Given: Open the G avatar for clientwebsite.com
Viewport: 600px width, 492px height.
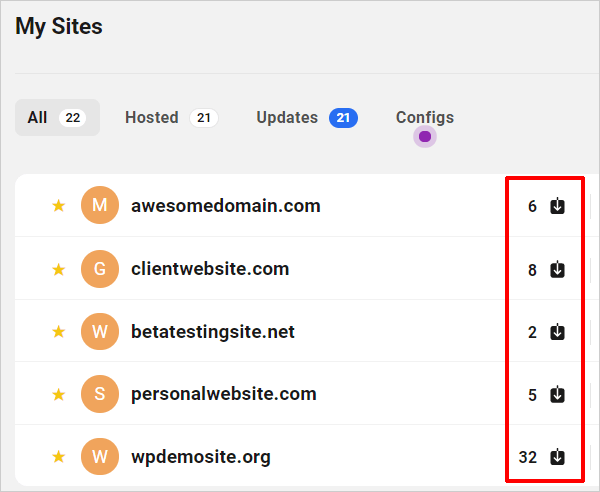Looking at the screenshot, I should (x=99, y=269).
